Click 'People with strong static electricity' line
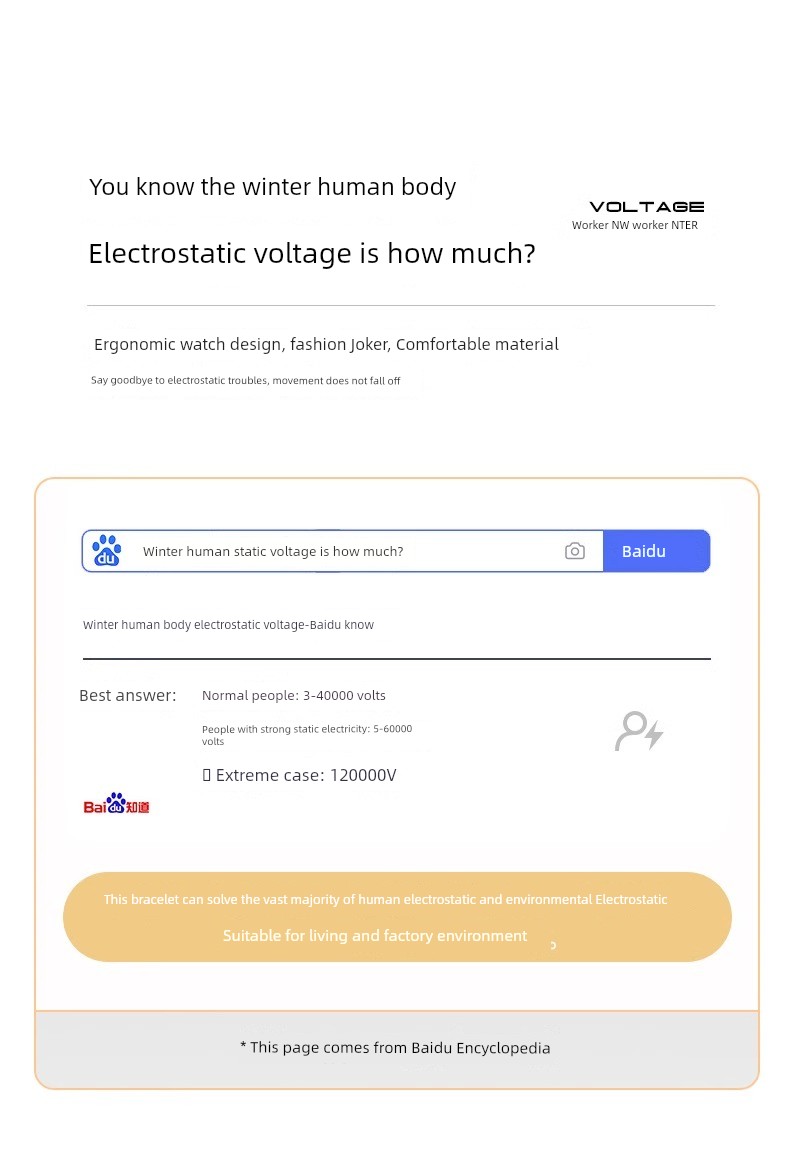This screenshot has height=1161, width=790. click(x=307, y=735)
